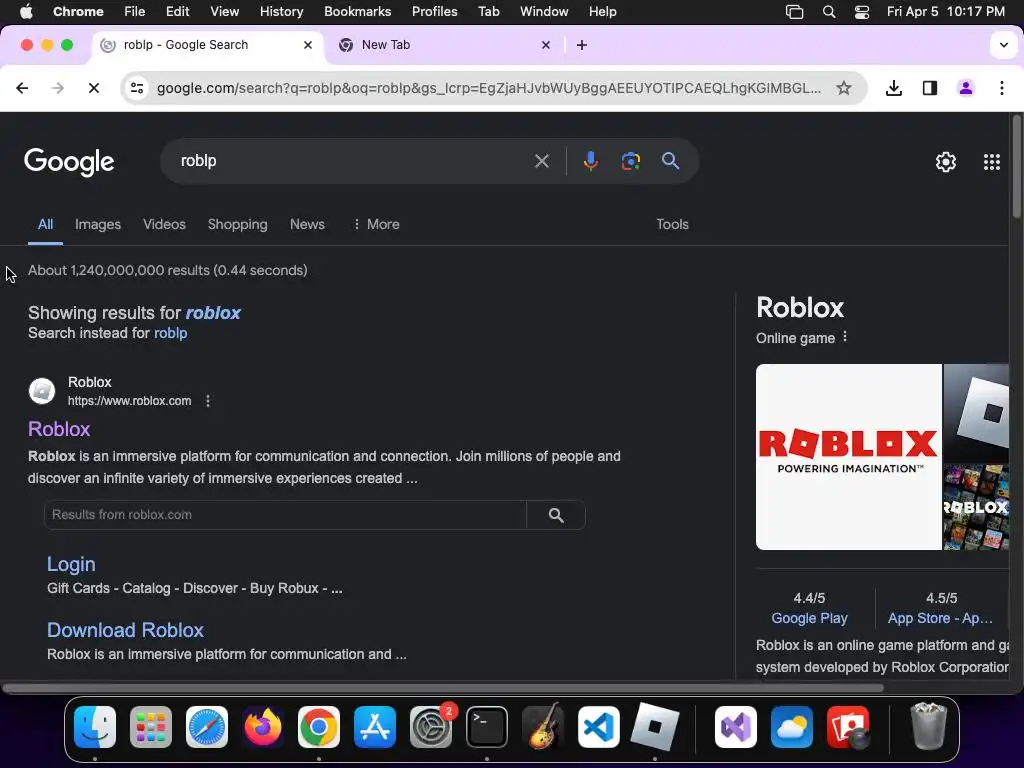This screenshot has width=1024, height=768.
Task: Open the Download Roblox sitelink
Action: (125, 630)
